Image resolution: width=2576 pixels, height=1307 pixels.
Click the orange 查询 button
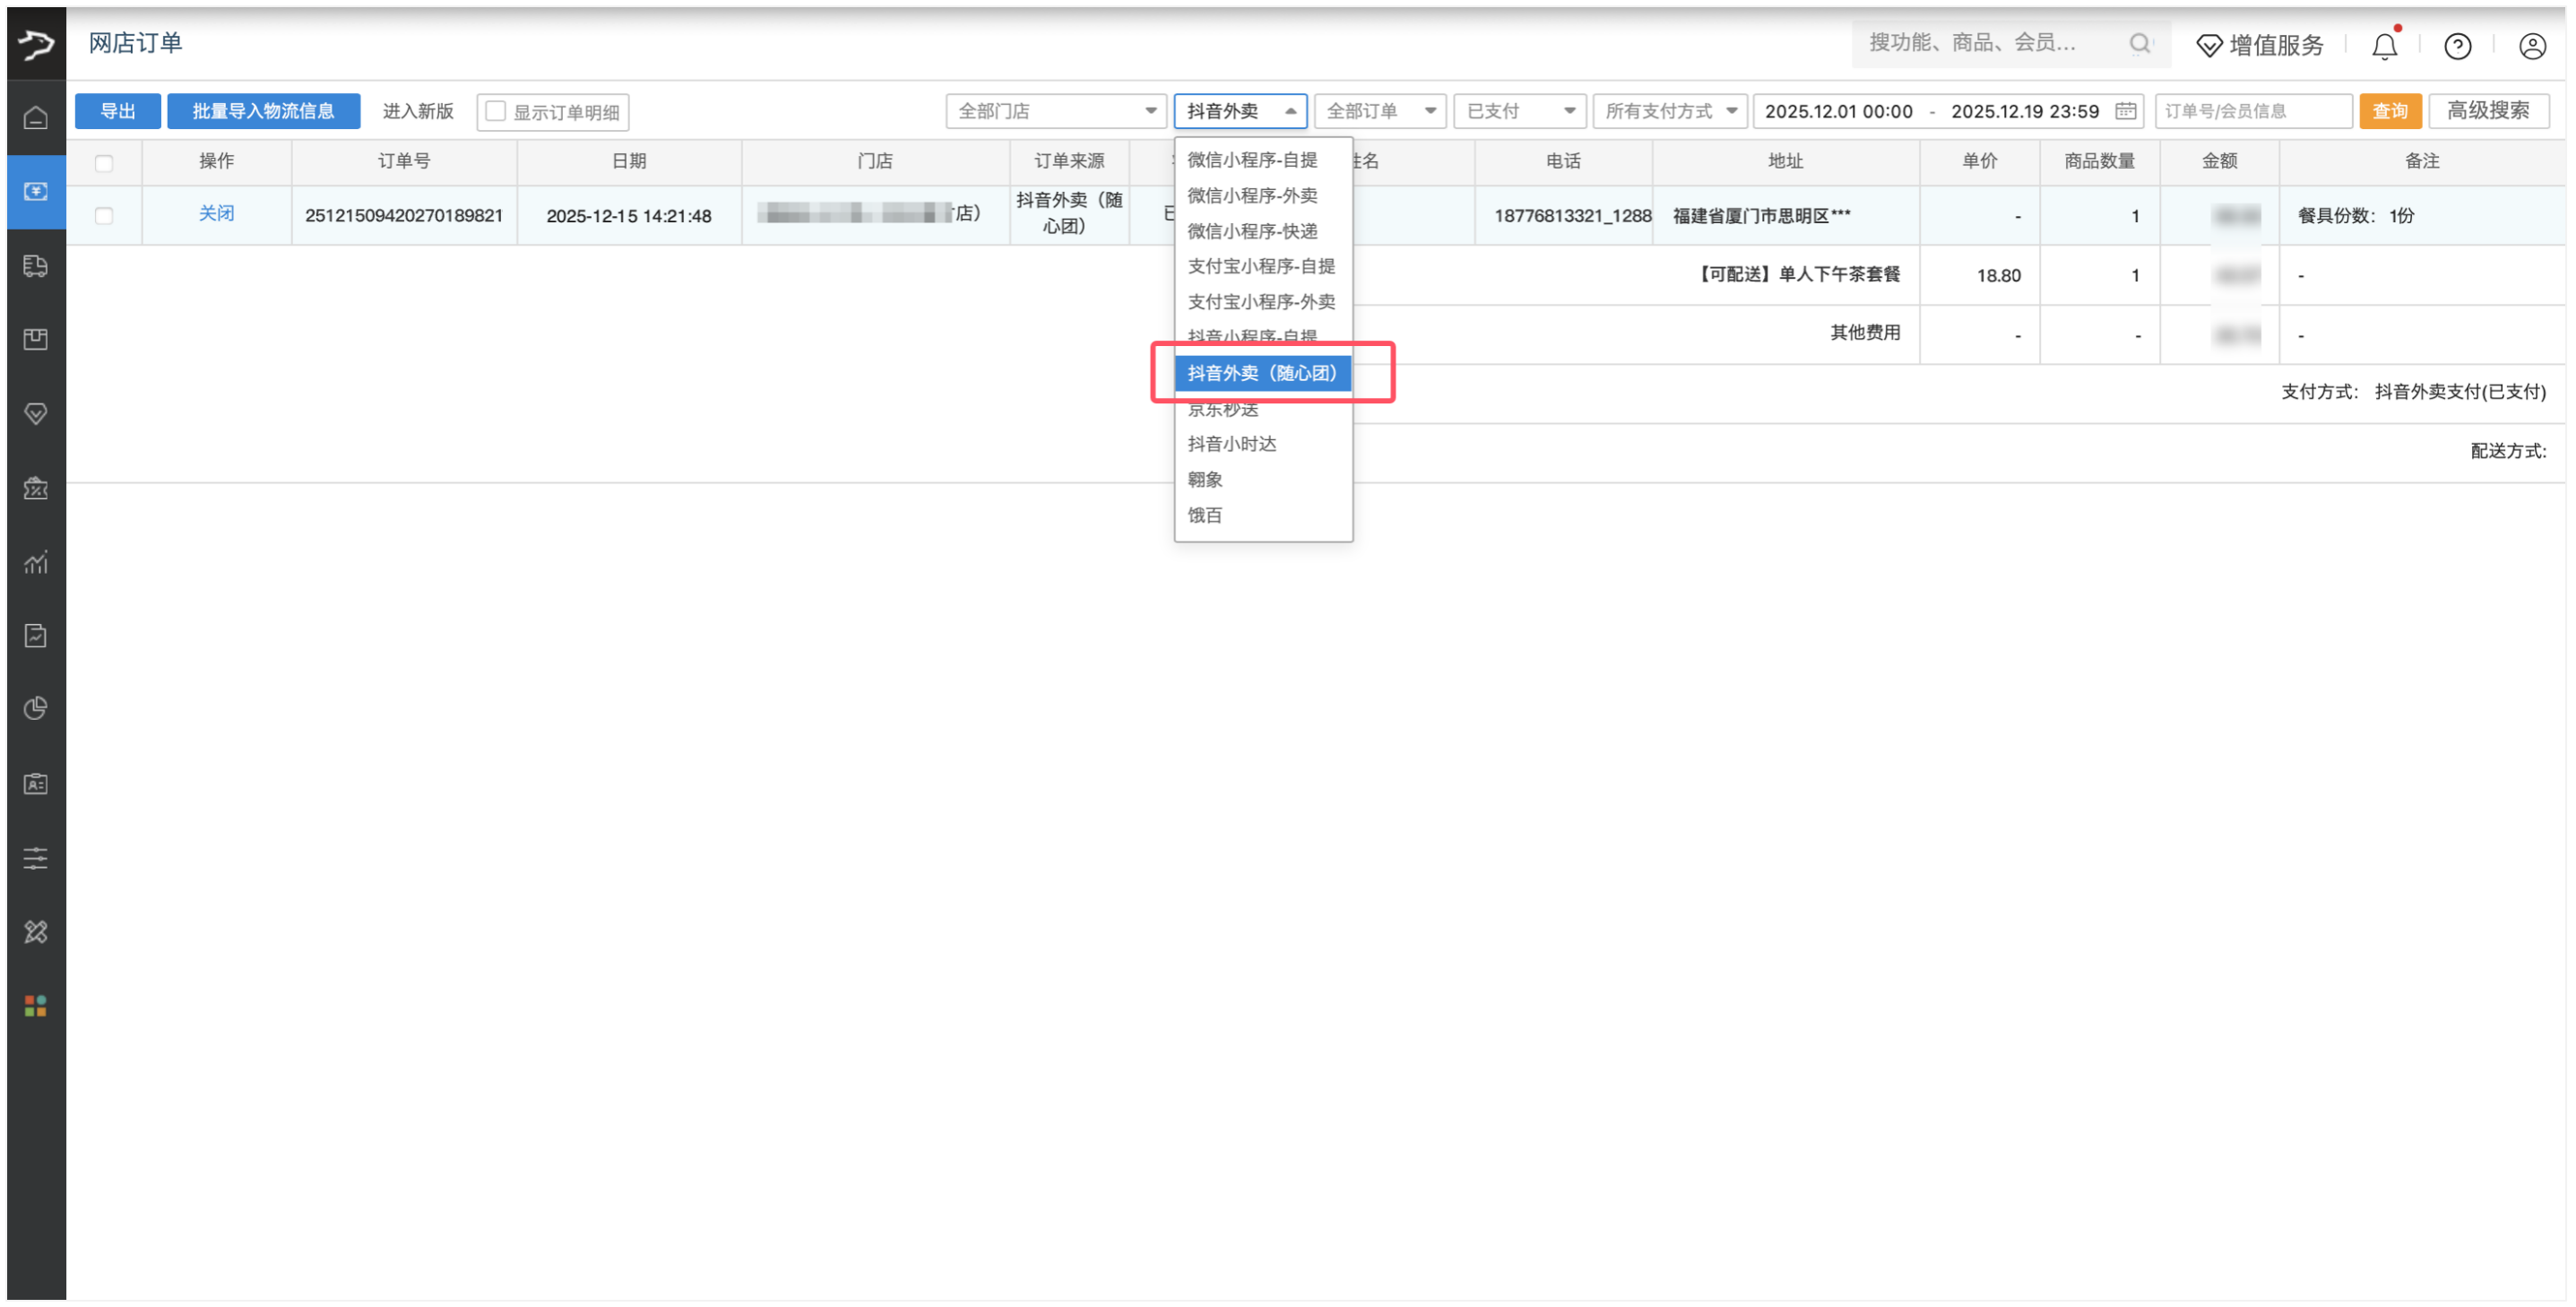(2390, 111)
